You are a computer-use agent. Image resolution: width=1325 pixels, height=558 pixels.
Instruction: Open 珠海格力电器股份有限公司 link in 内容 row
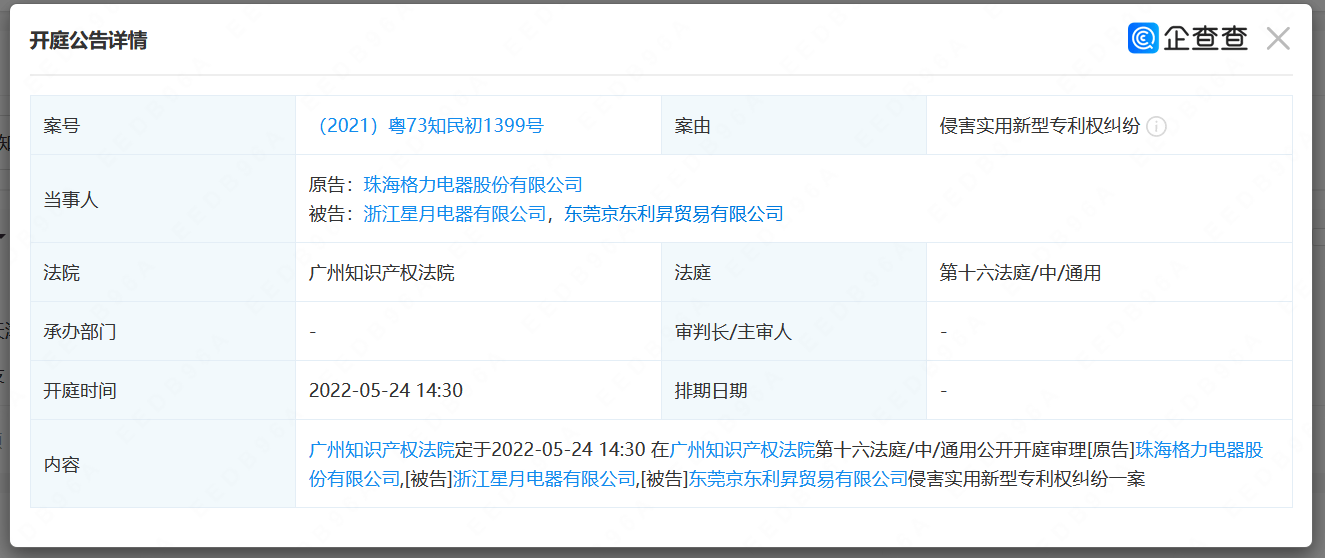click(x=1200, y=450)
